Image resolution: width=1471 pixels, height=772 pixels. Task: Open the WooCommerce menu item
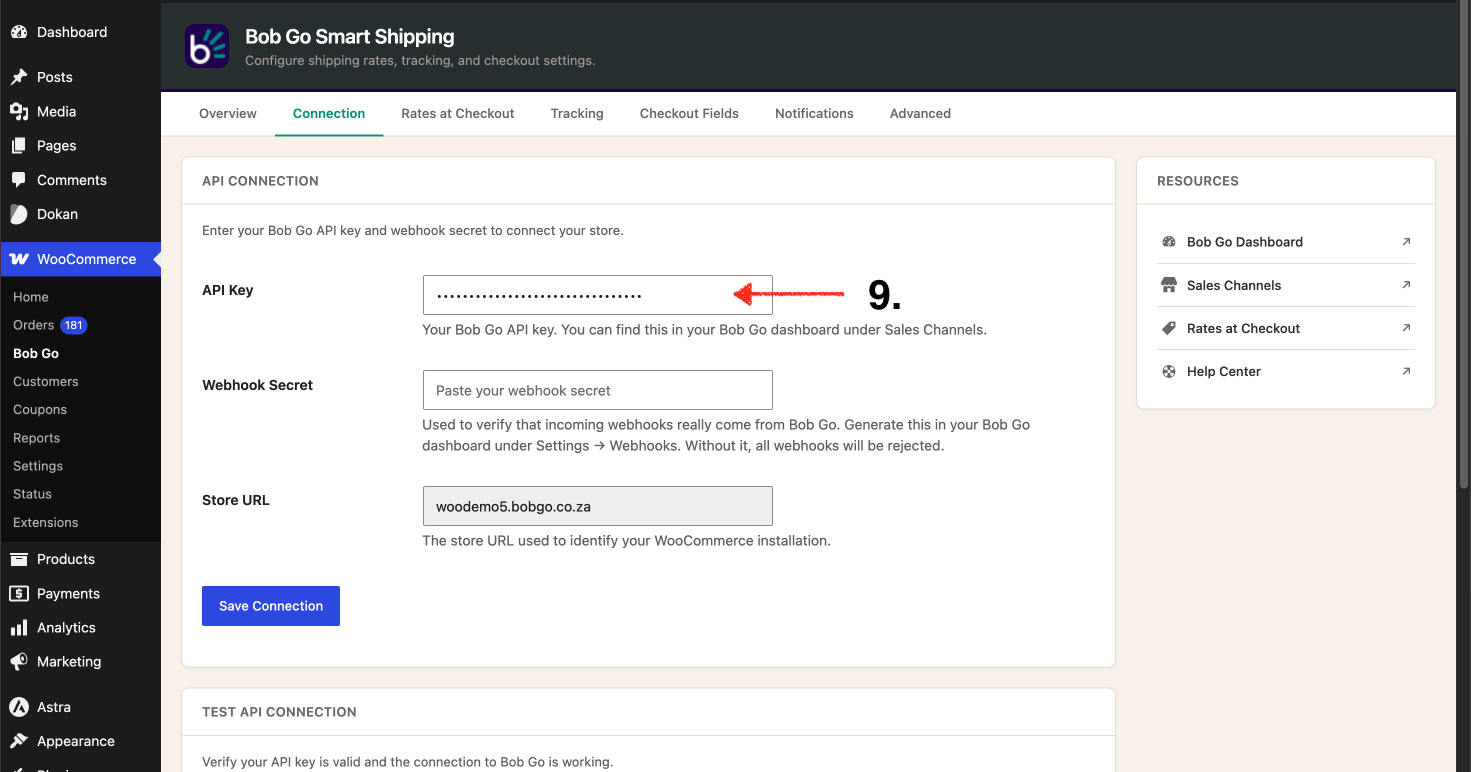(80, 259)
